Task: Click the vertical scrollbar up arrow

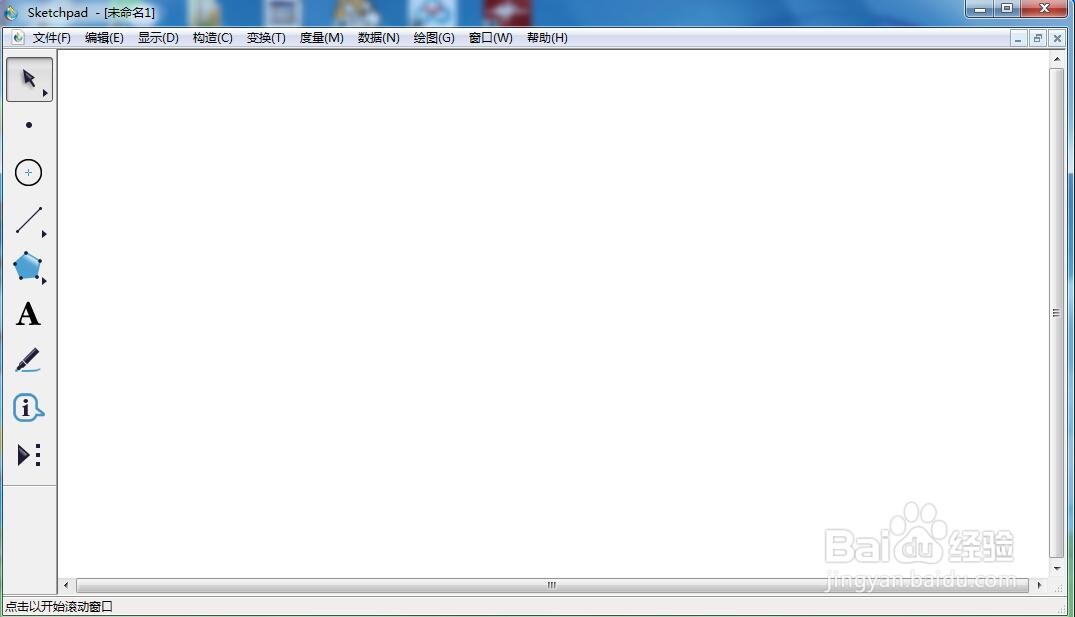Action: coord(1056,60)
